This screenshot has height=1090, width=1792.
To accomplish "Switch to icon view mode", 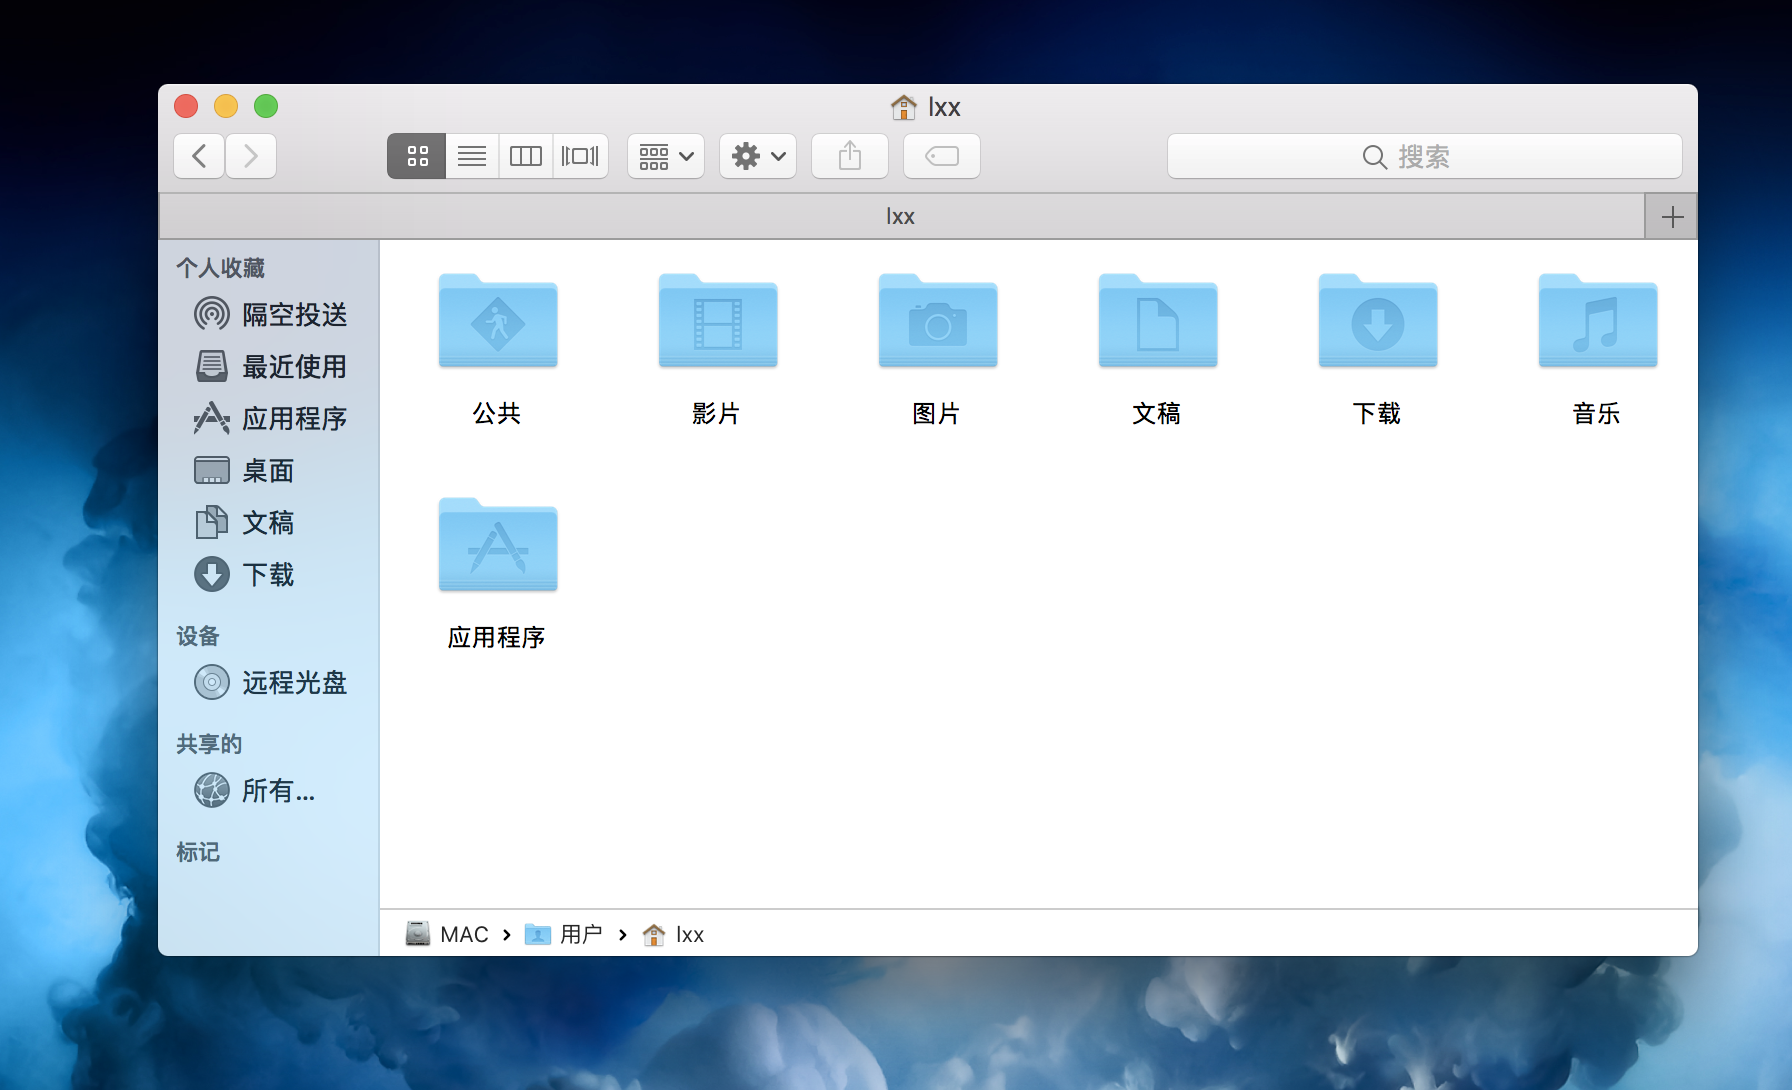I will click(x=417, y=156).
